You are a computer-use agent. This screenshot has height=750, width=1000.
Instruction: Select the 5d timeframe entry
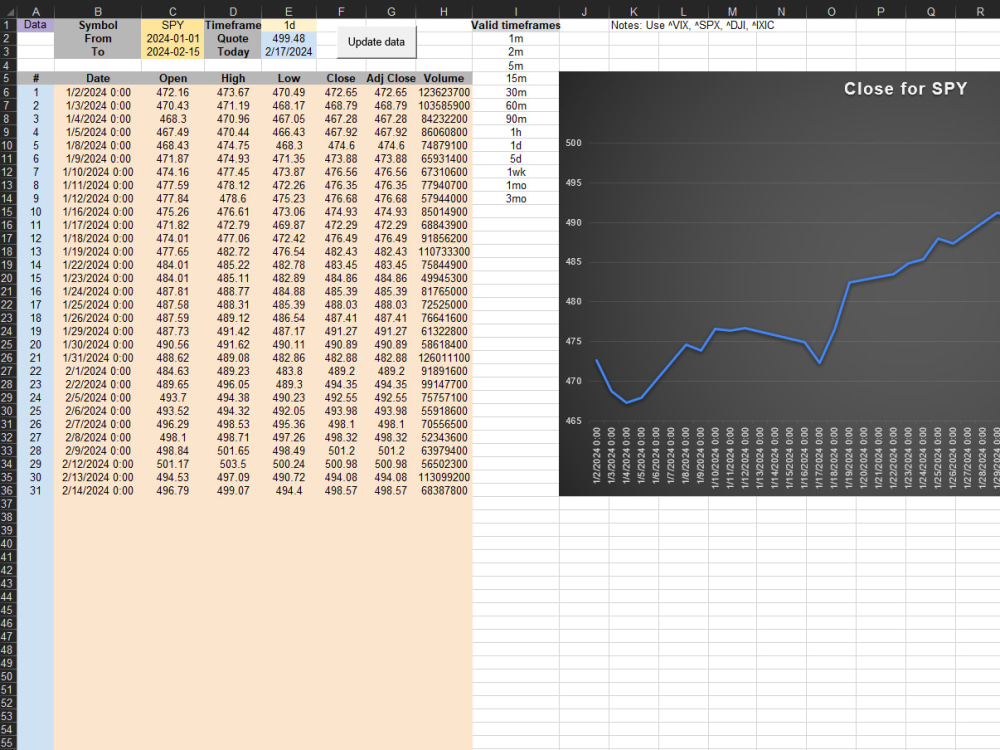515,159
